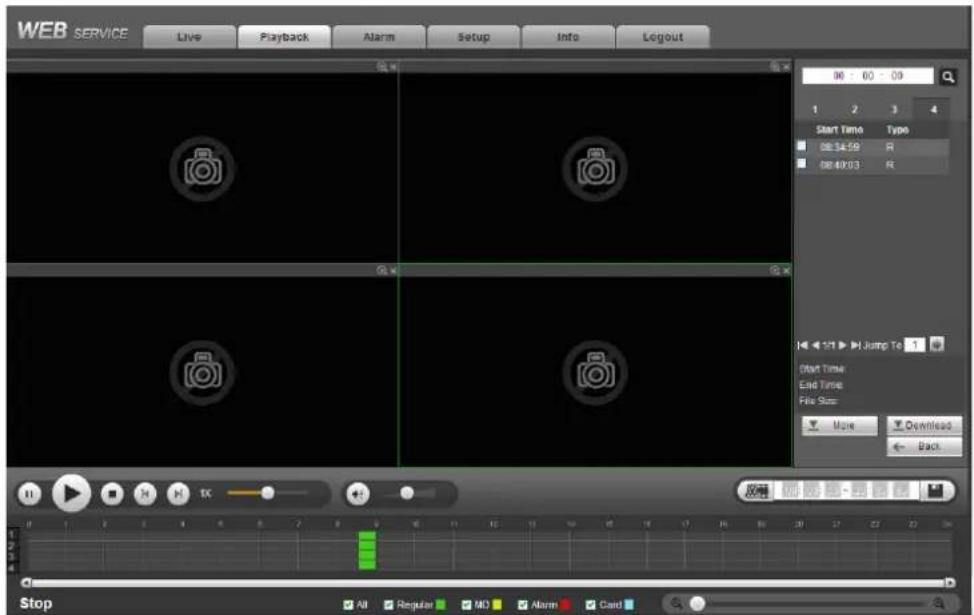This screenshot has width=974, height=615.
Task: Click the timeline scrollbar right arrow
Action: [950, 583]
